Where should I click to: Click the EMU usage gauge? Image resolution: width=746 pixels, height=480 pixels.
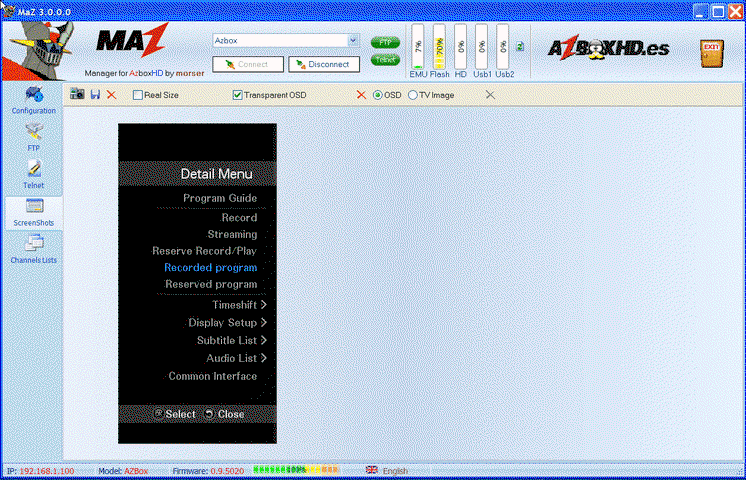click(418, 47)
